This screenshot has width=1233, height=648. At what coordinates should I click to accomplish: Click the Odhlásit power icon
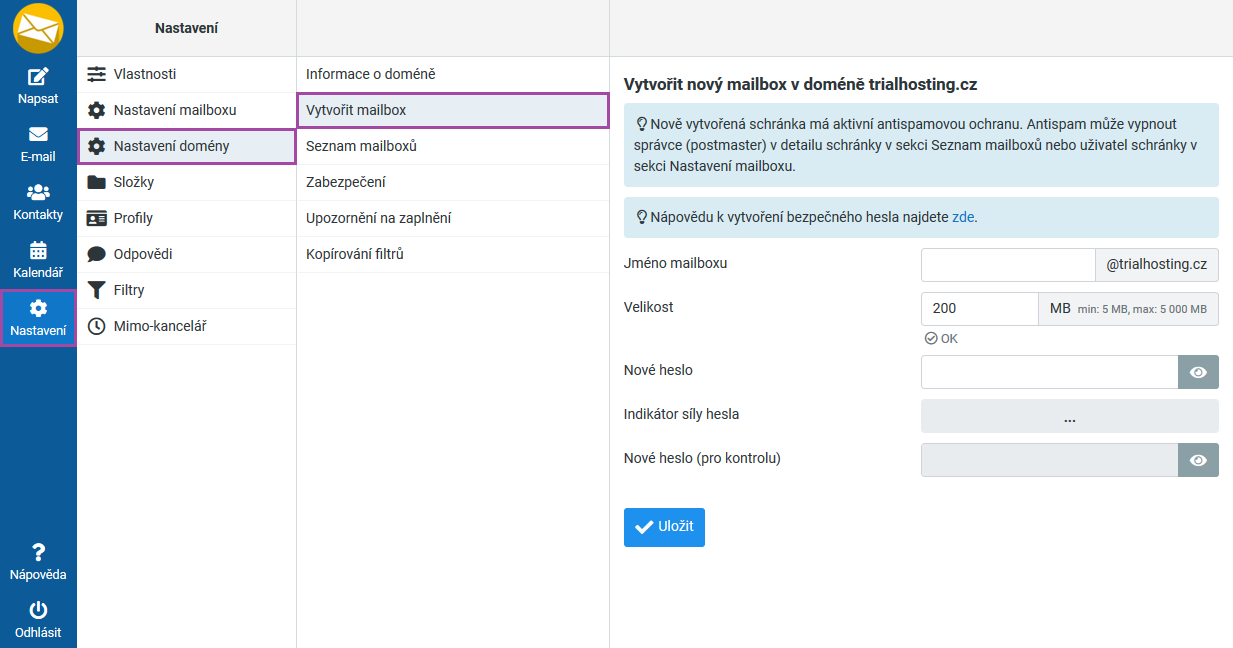click(x=38, y=610)
